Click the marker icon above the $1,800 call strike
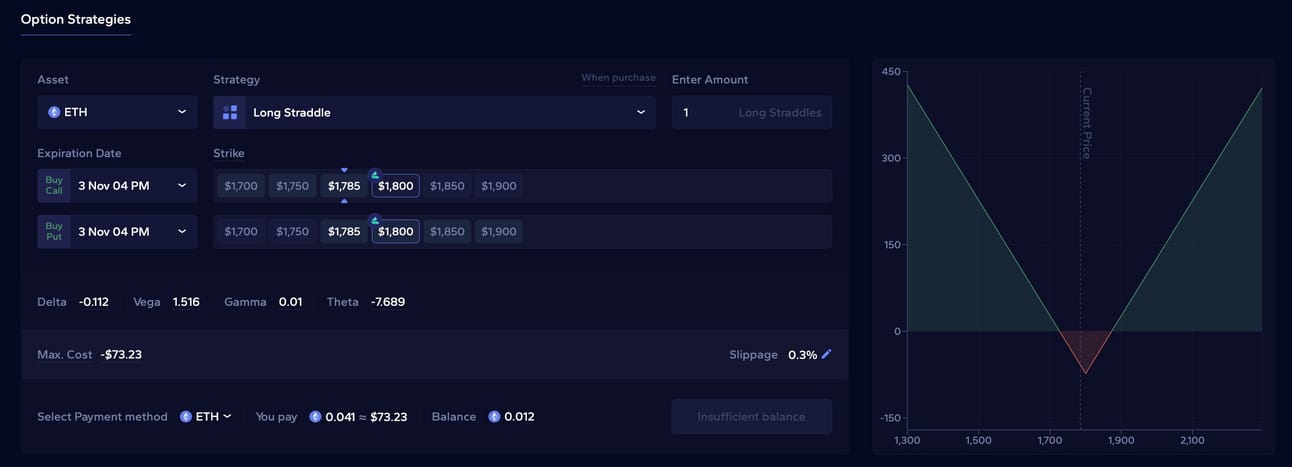The width and height of the screenshot is (1292, 467). [375, 174]
